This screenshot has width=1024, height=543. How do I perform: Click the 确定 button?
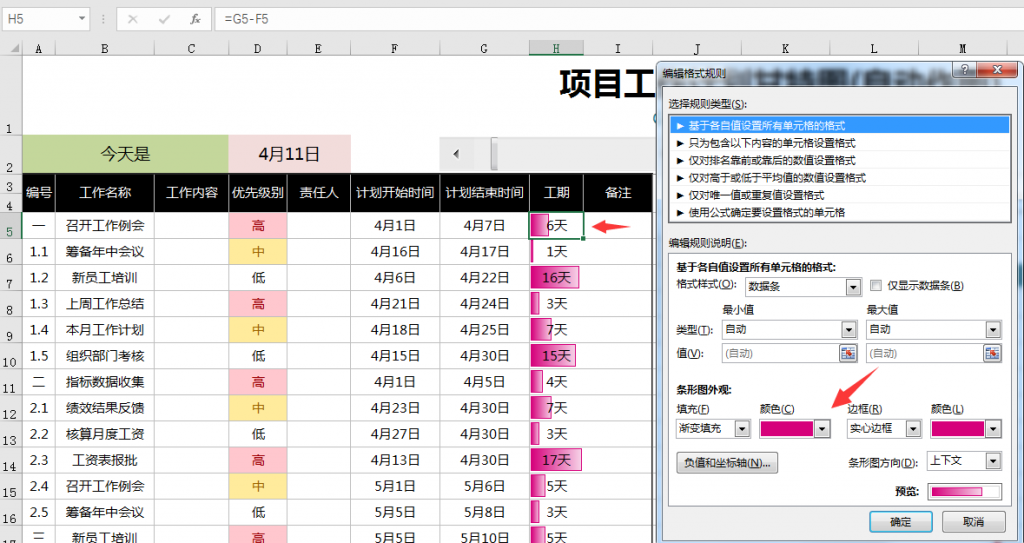coord(901,522)
